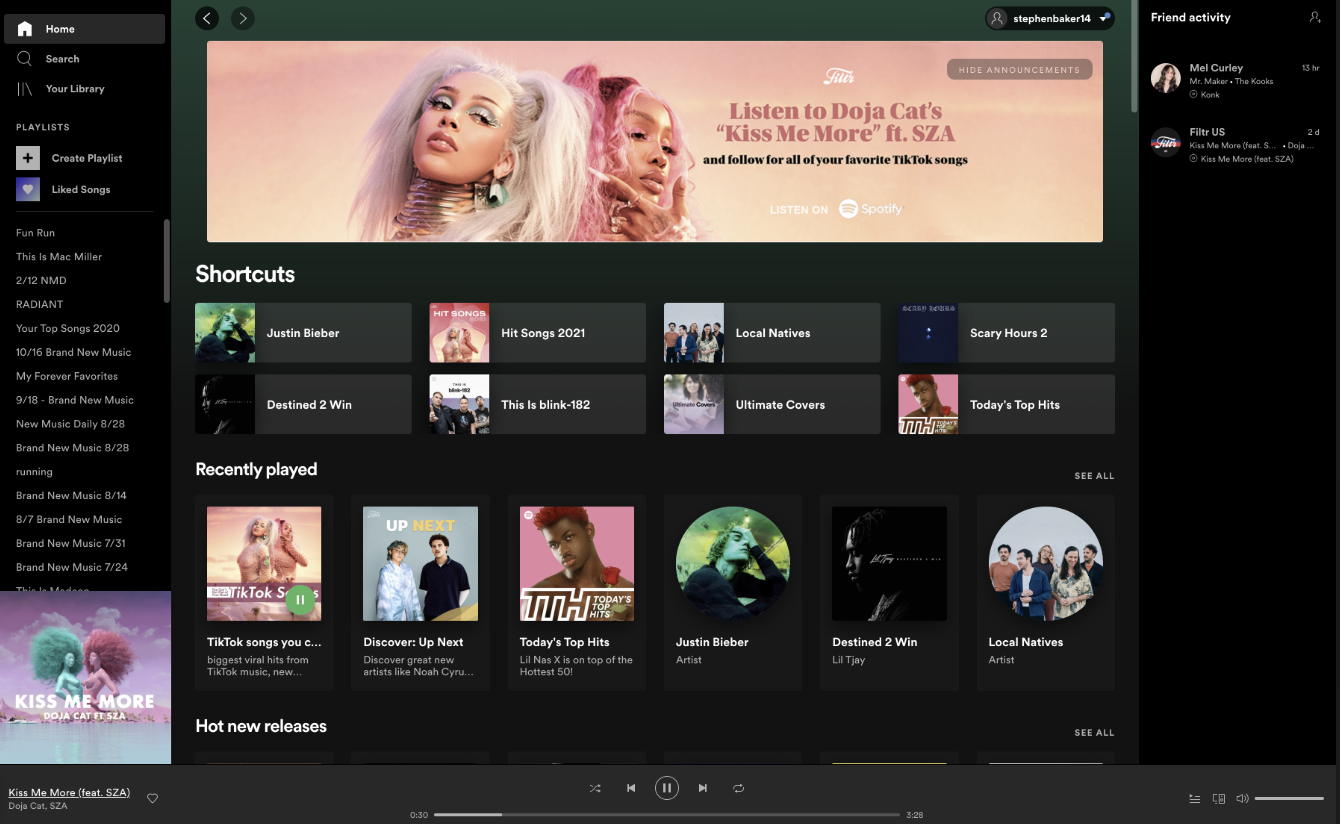Open the 8/7 Brand New Music playlist
1340x824 pixels.
click(69, 520)
